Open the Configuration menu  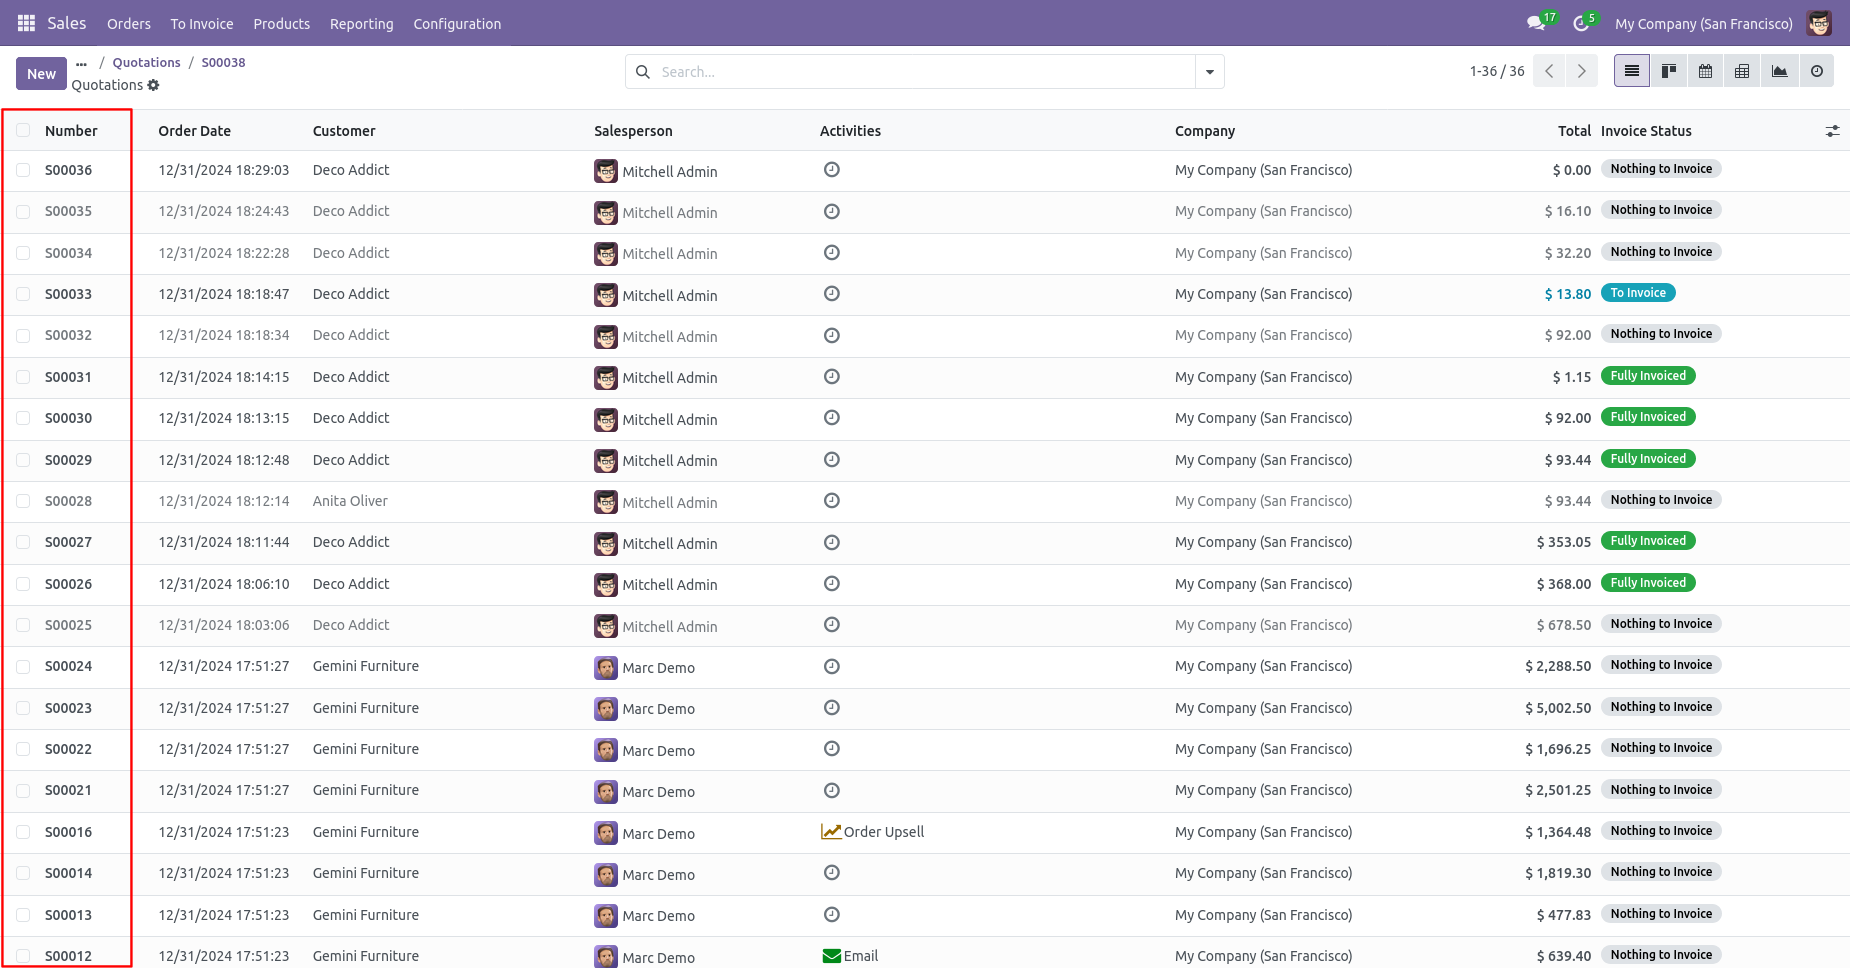click(457, 24)
